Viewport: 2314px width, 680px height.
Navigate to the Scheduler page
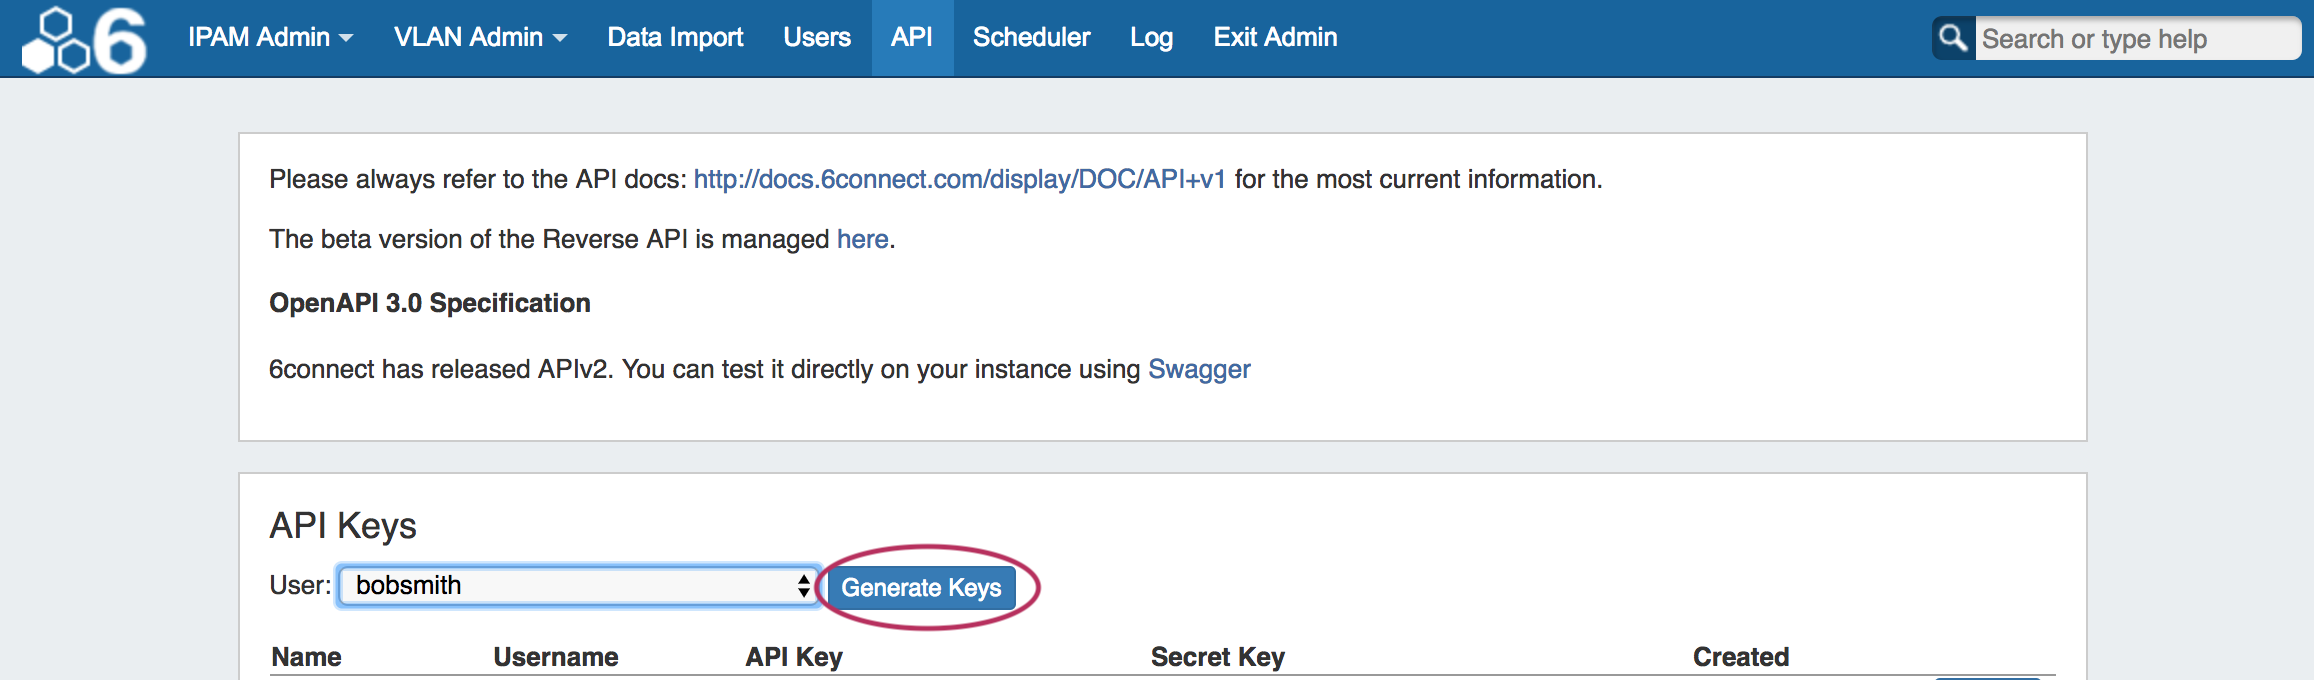click(1031, 38)
